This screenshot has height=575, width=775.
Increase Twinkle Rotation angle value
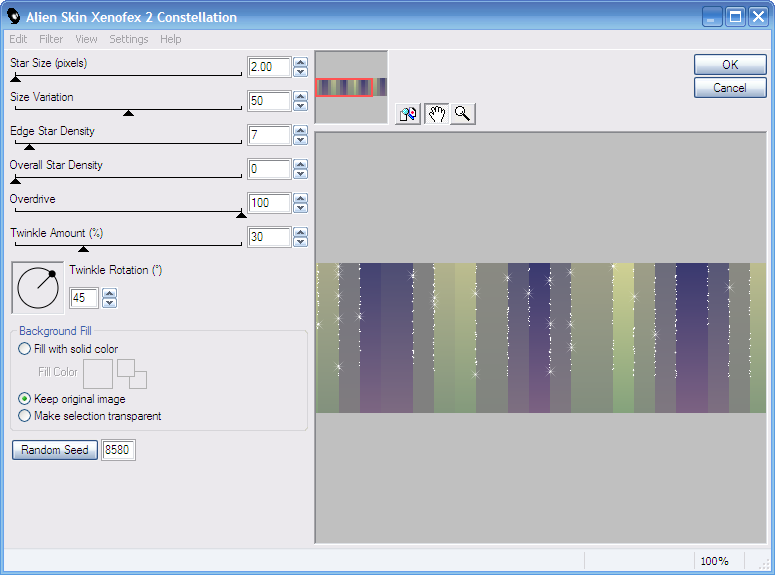110,293
